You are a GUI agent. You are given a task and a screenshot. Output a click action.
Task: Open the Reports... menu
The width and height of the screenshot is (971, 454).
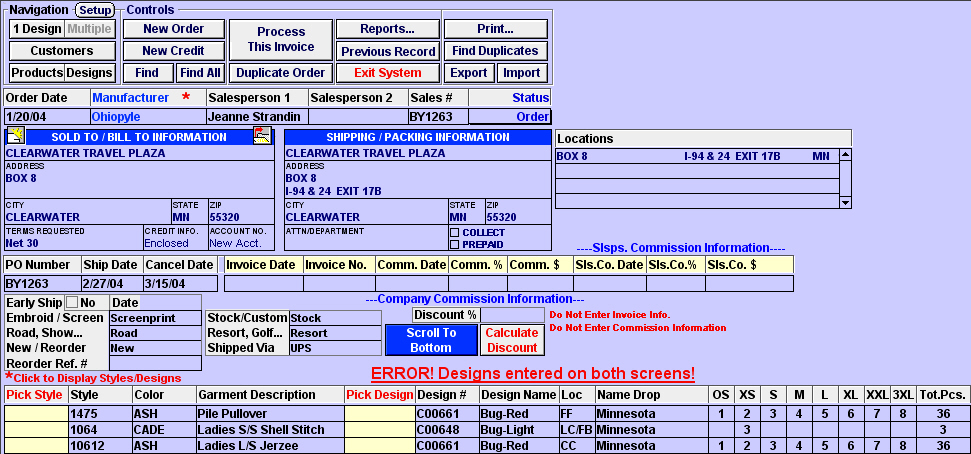[388, 28]
